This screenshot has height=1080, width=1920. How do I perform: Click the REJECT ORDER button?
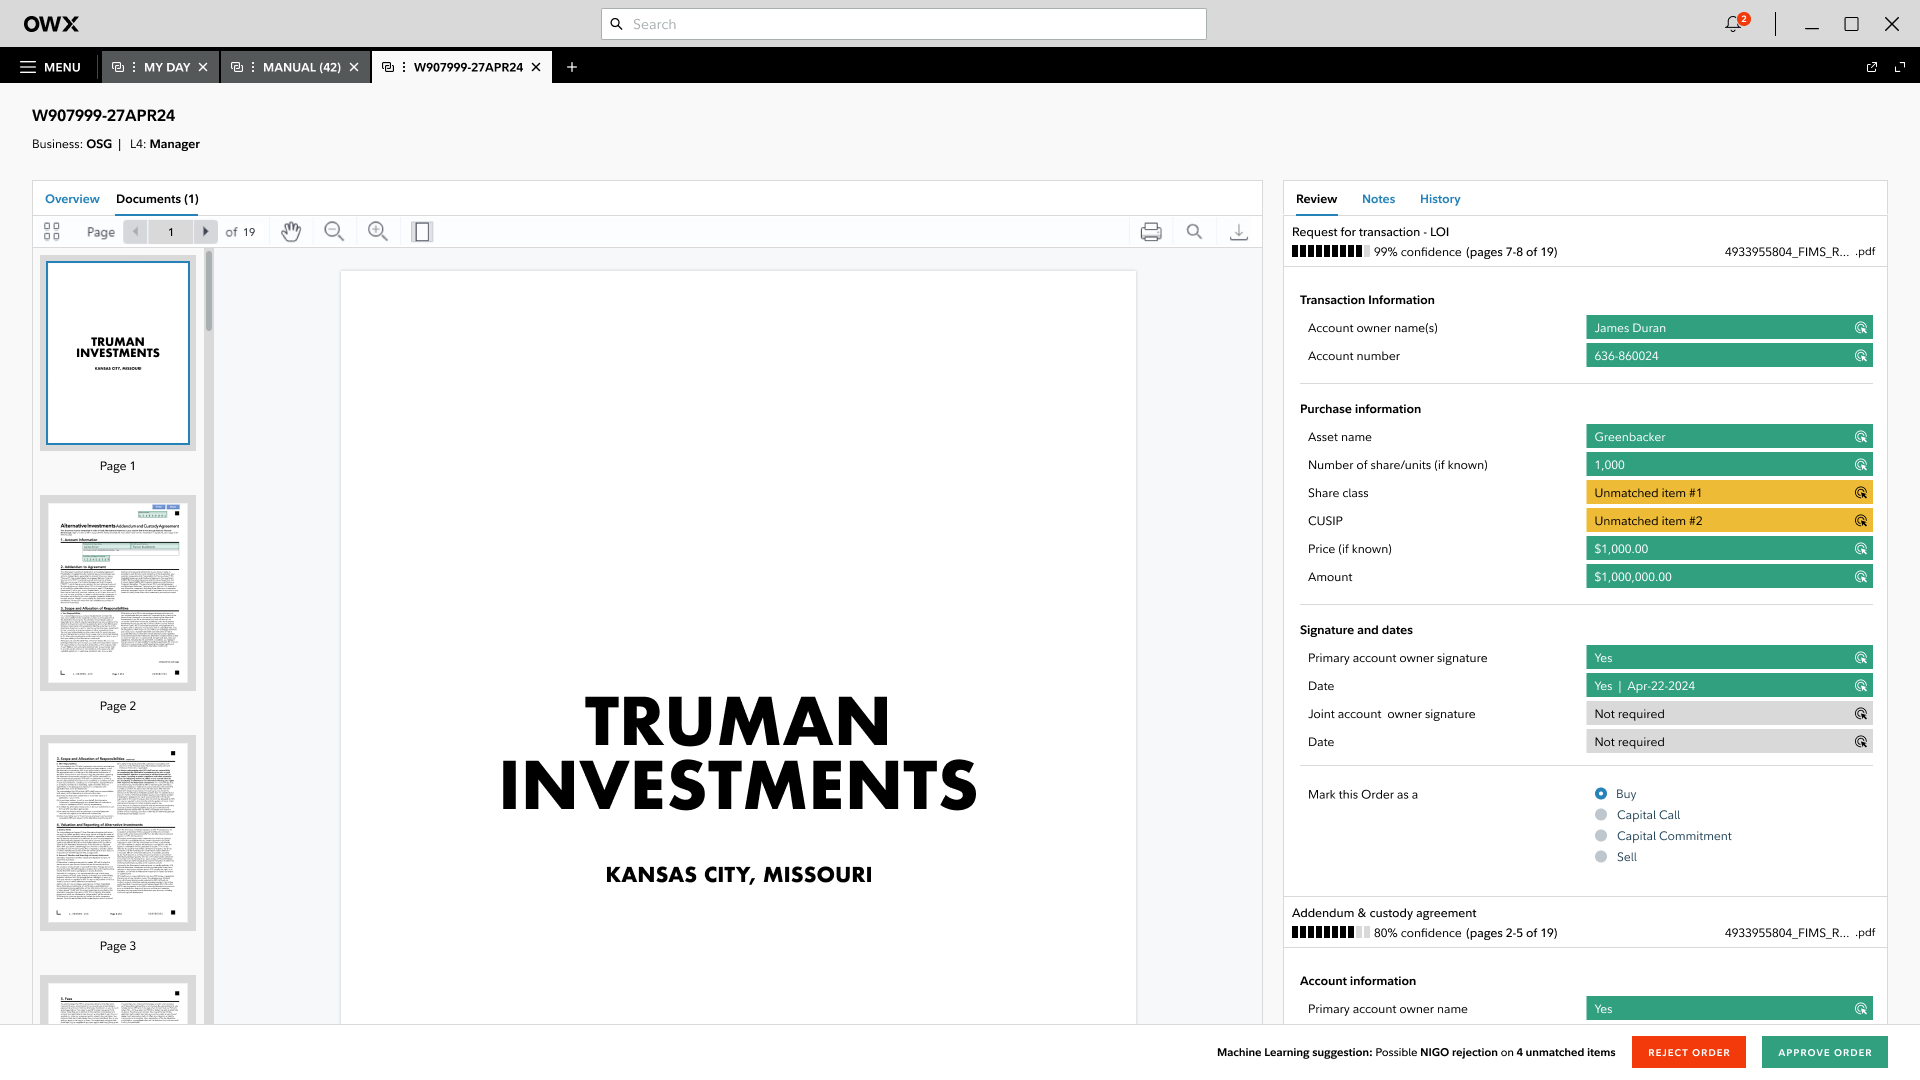pos(1688,1052)
